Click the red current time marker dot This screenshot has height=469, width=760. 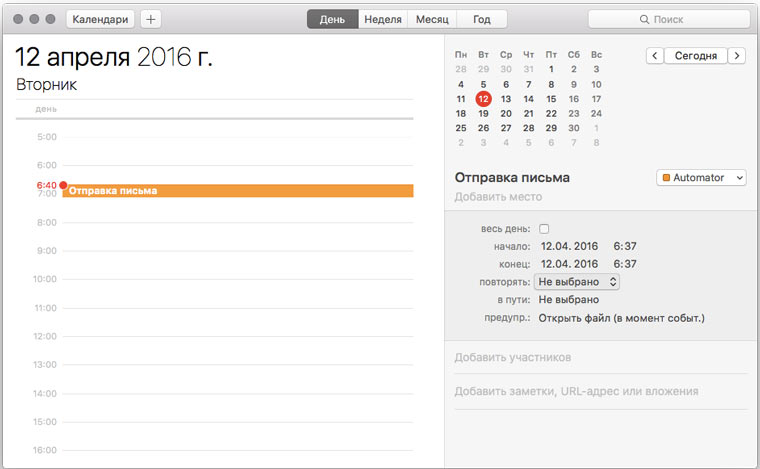pos(63,185)
